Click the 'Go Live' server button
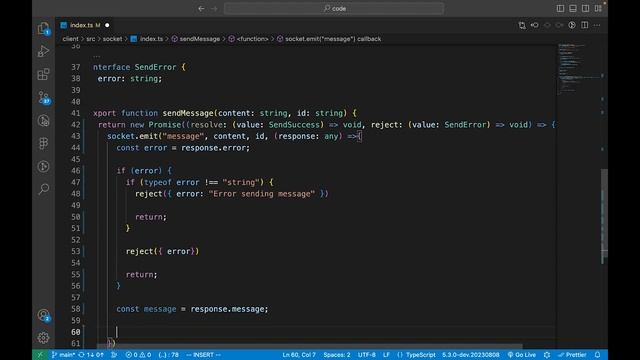 (x=522, y=355)
